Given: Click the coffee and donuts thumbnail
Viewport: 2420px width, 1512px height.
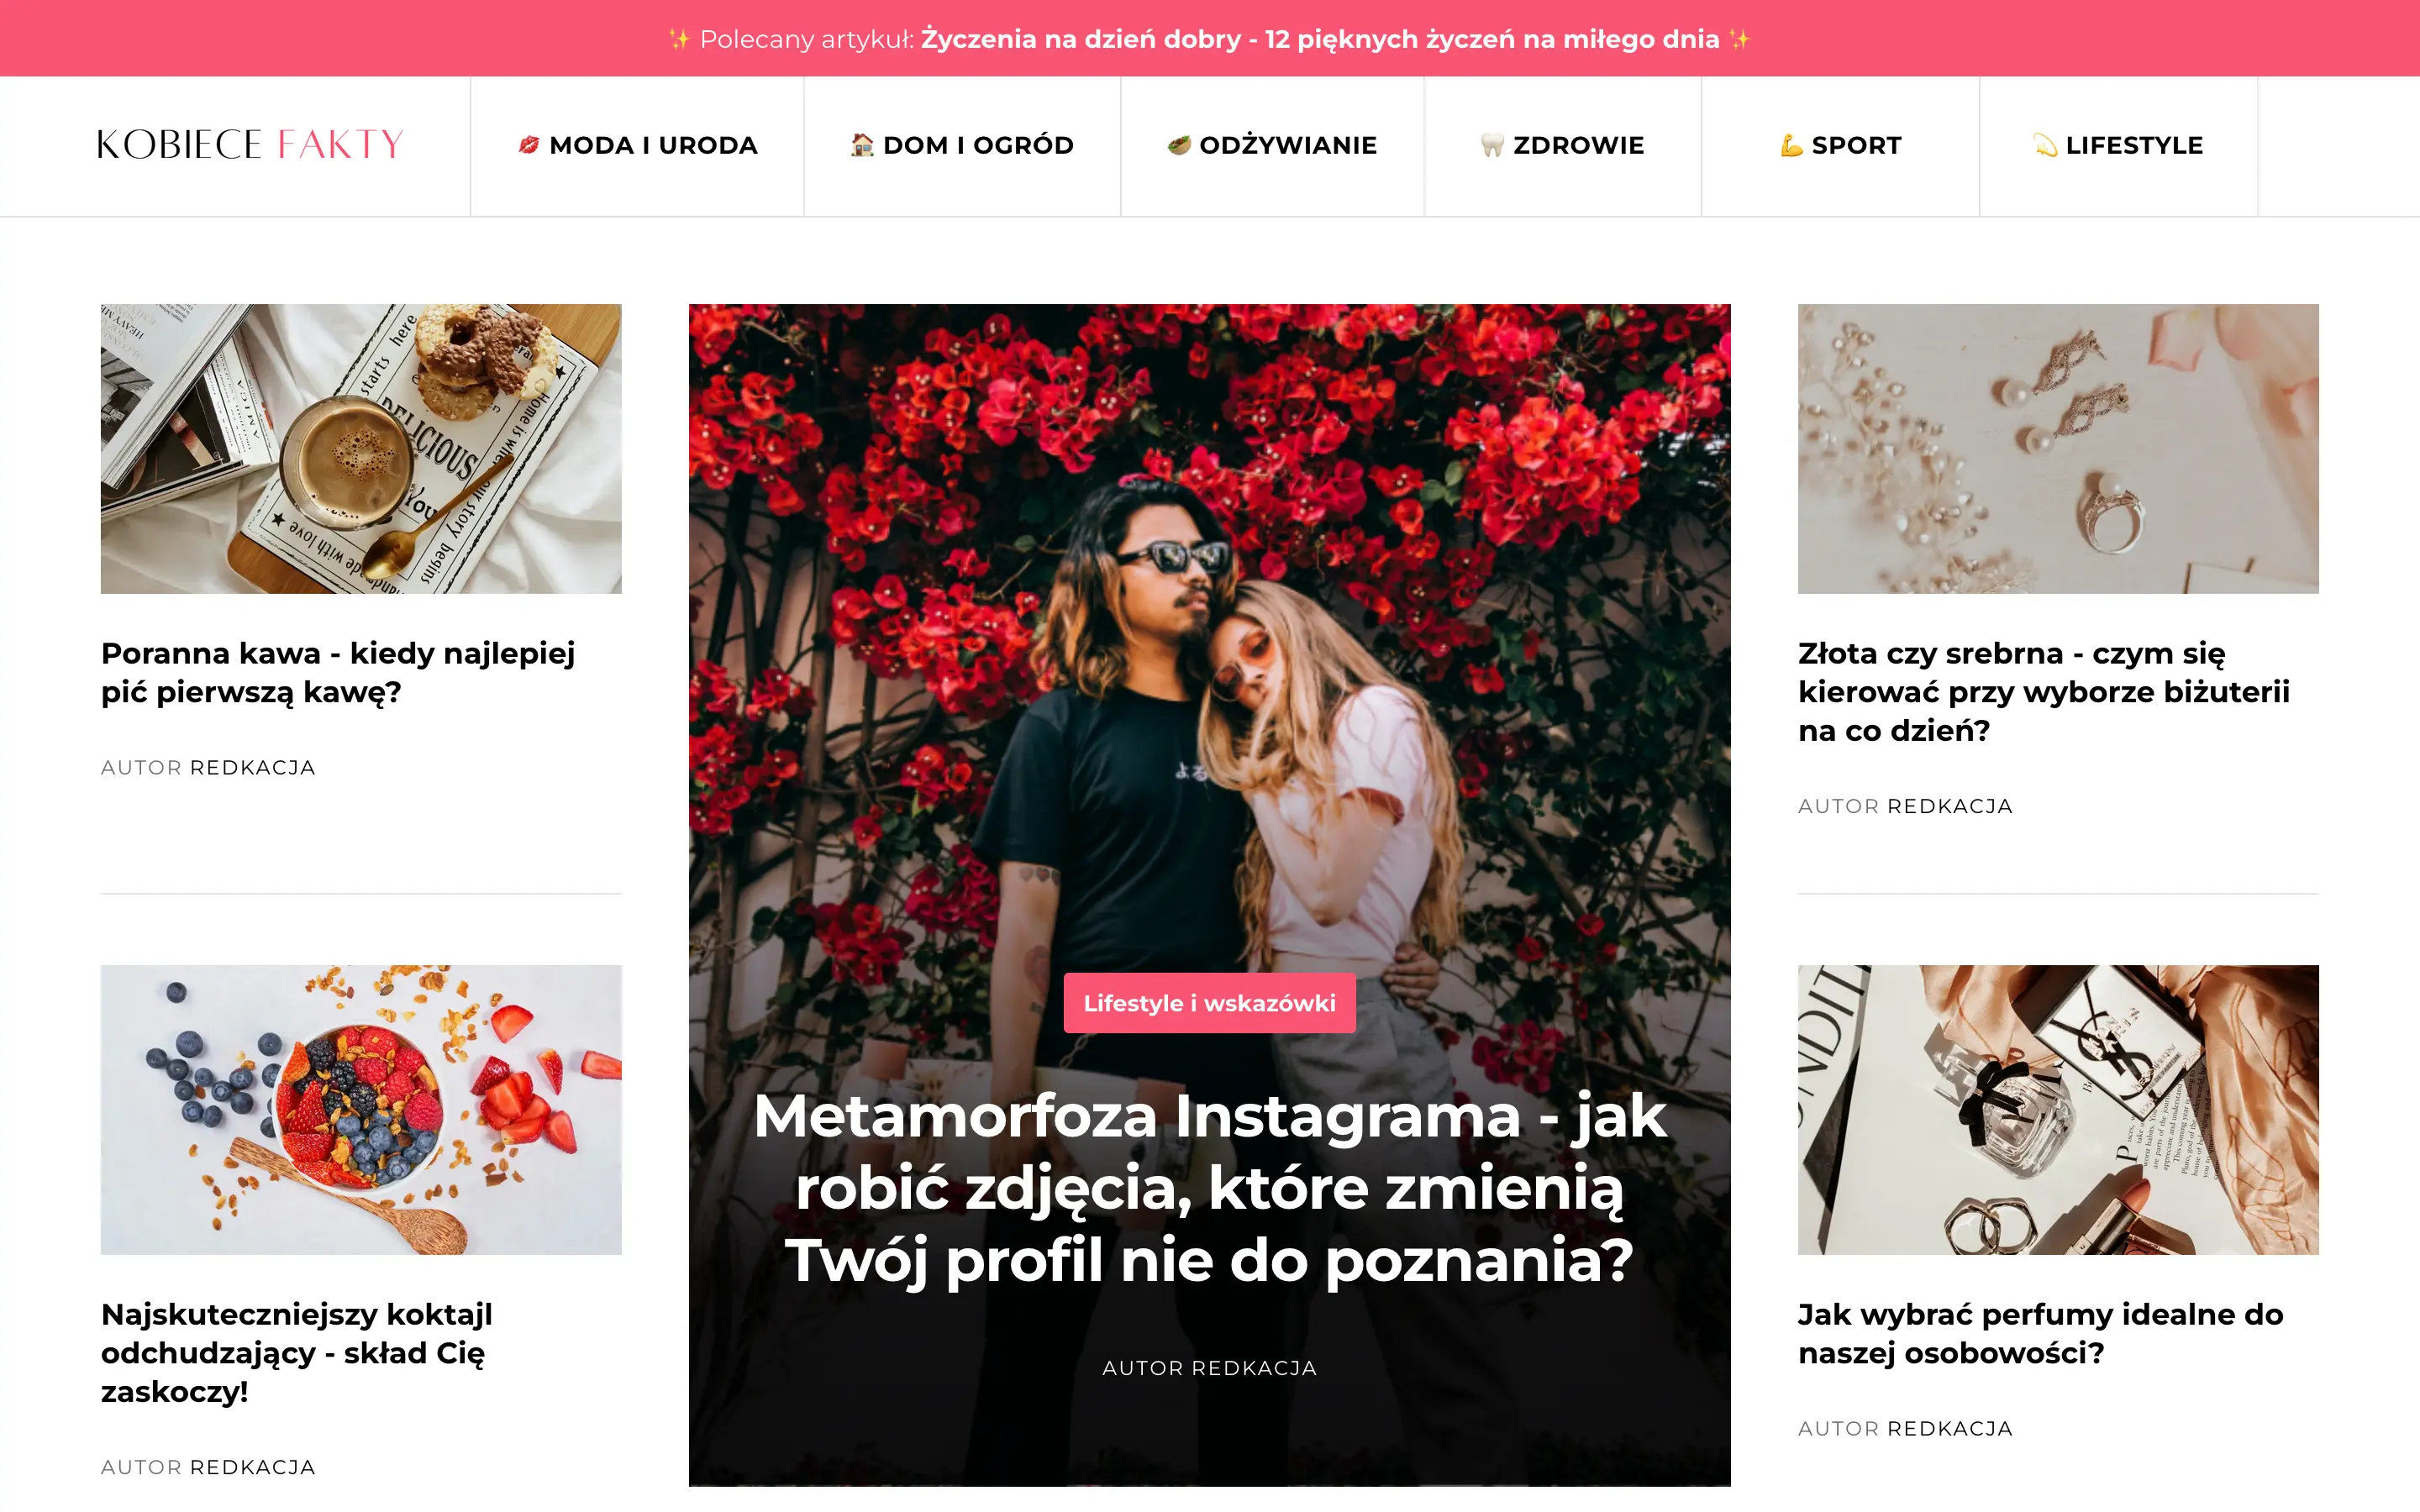Looking at the screenshot, I should [361, 449].
